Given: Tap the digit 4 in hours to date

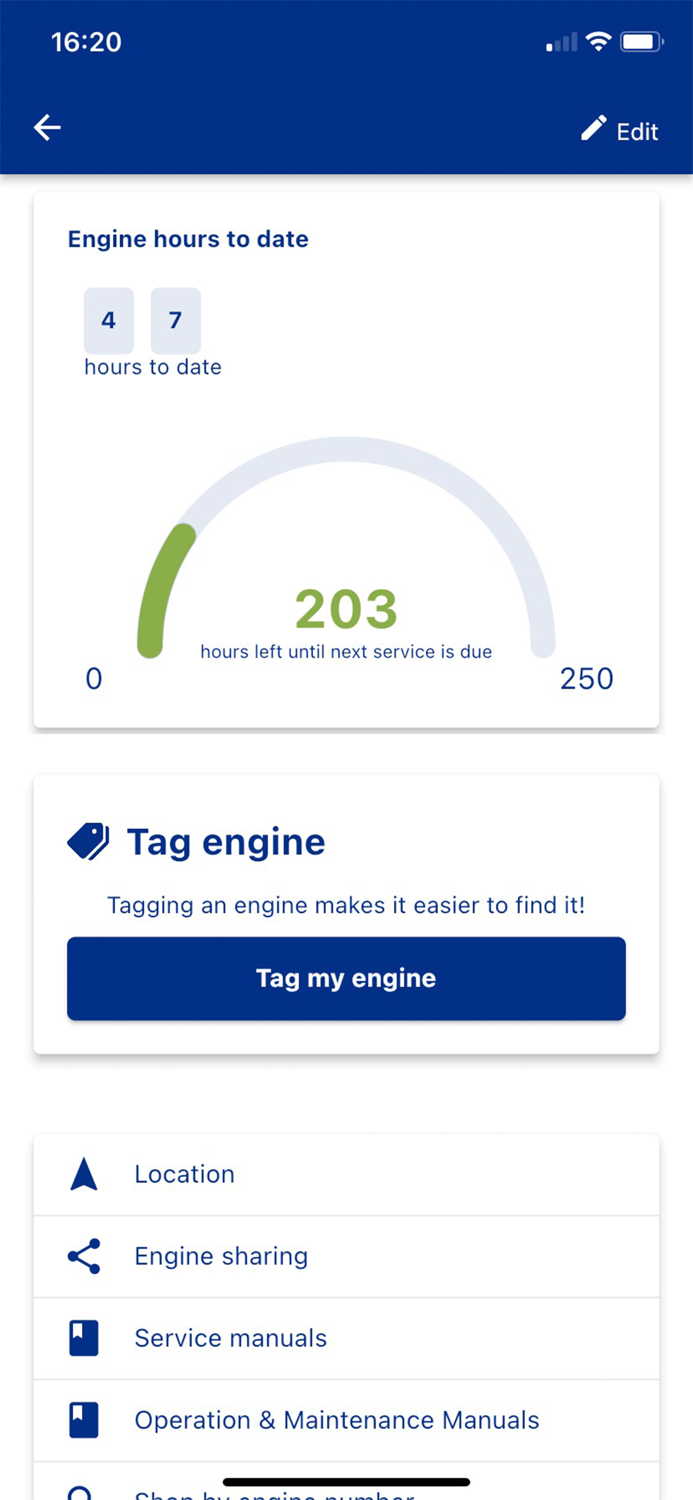Looking at the screenshot, I should [108, 320].
